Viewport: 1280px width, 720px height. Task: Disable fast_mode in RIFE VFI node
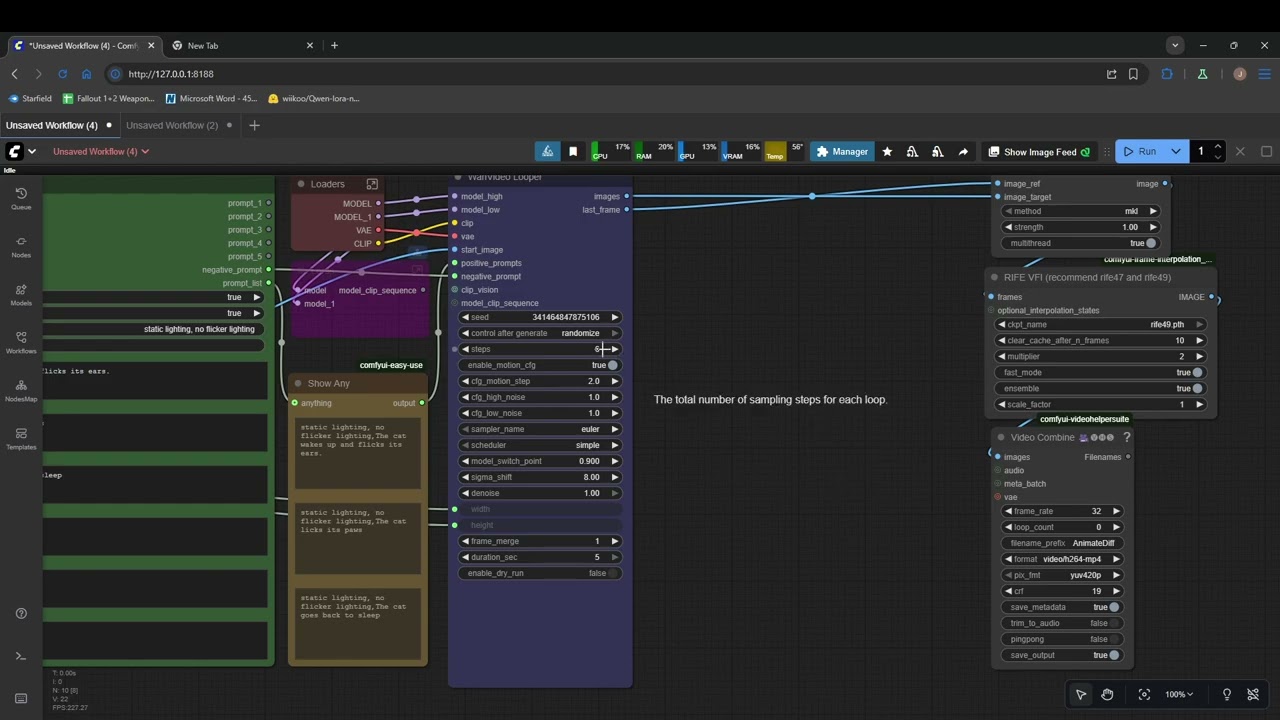coord(1196,372)
